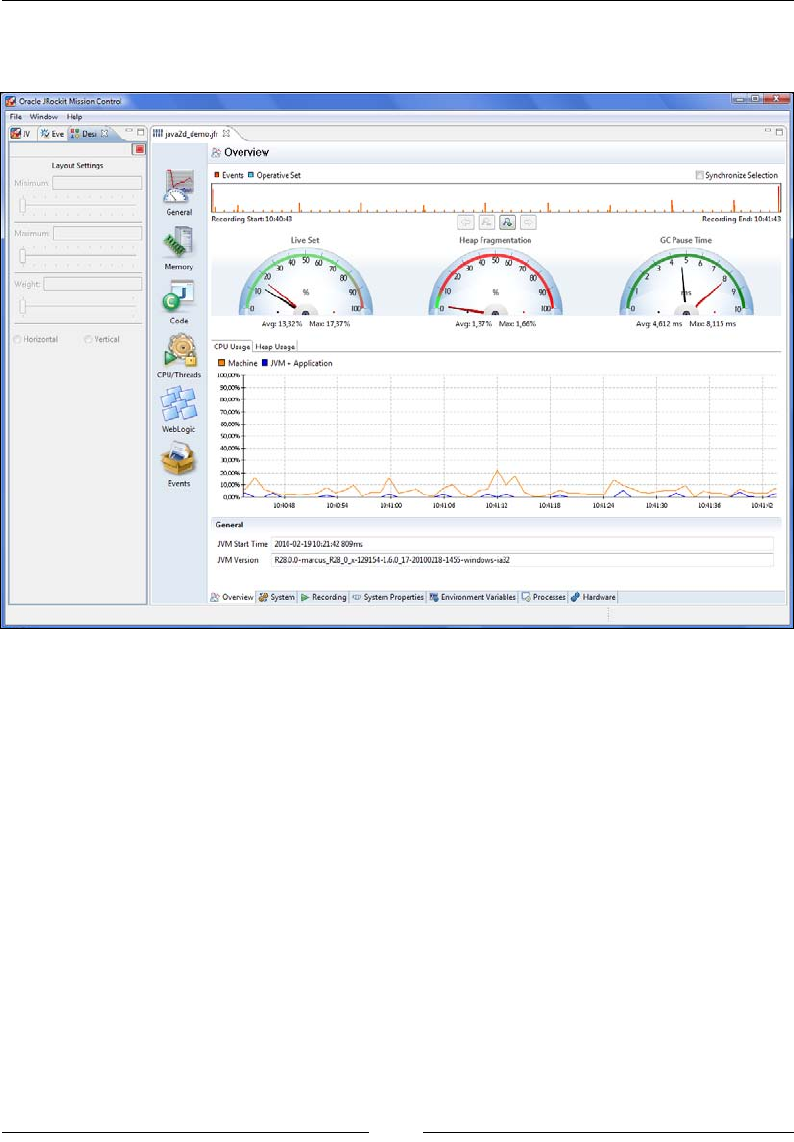Click the zoom in range button
This screenshot has width=794, height=1142.
coord(508,222)
